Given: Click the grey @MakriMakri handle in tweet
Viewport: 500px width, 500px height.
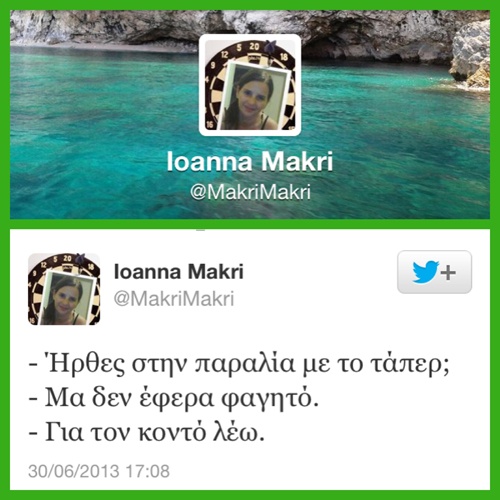Looking at the screenshot, I should pos(174,298).
